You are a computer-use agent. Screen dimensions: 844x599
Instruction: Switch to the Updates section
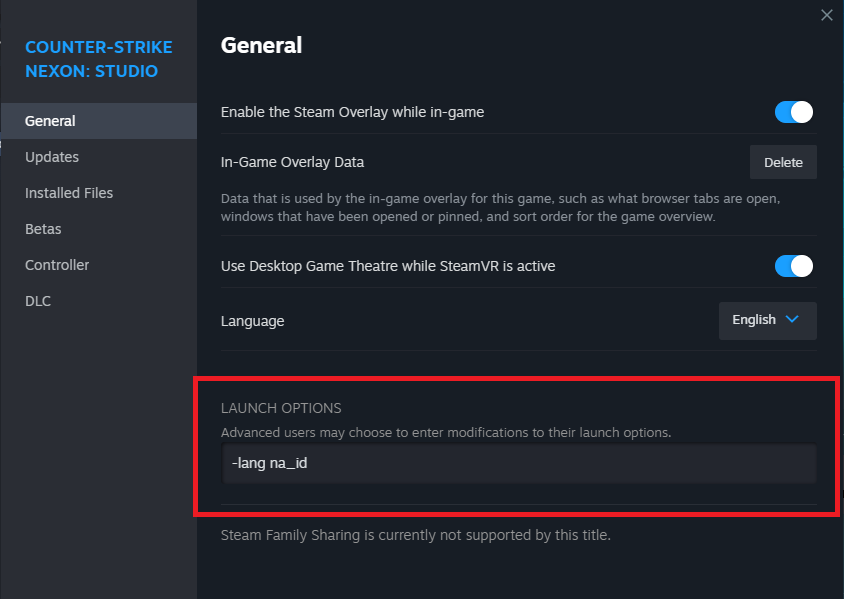51,156
